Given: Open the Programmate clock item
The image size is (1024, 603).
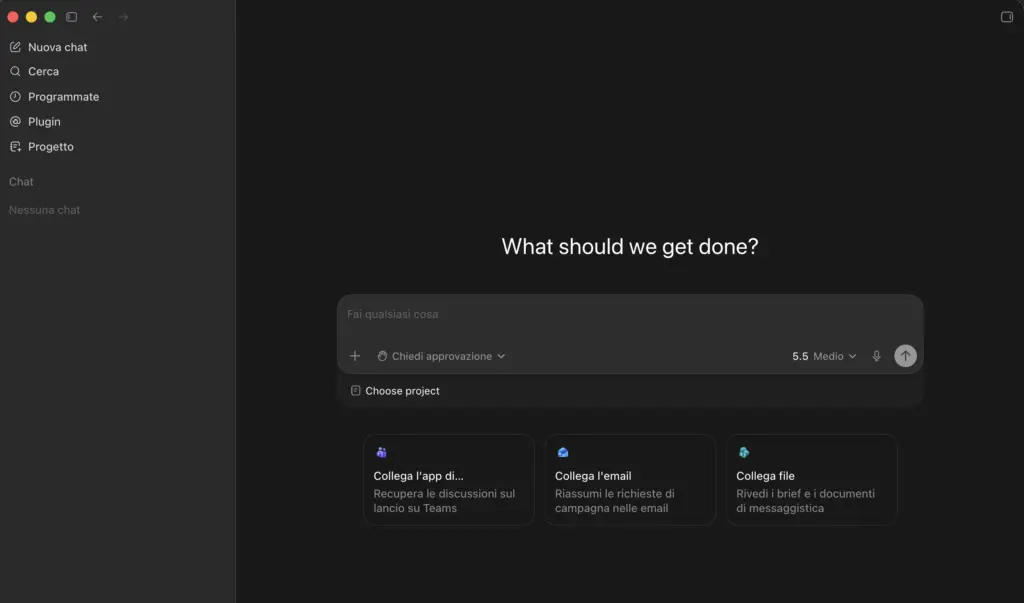Looking at the screenshot, I should pyautogui.click(x=54, y=97).
